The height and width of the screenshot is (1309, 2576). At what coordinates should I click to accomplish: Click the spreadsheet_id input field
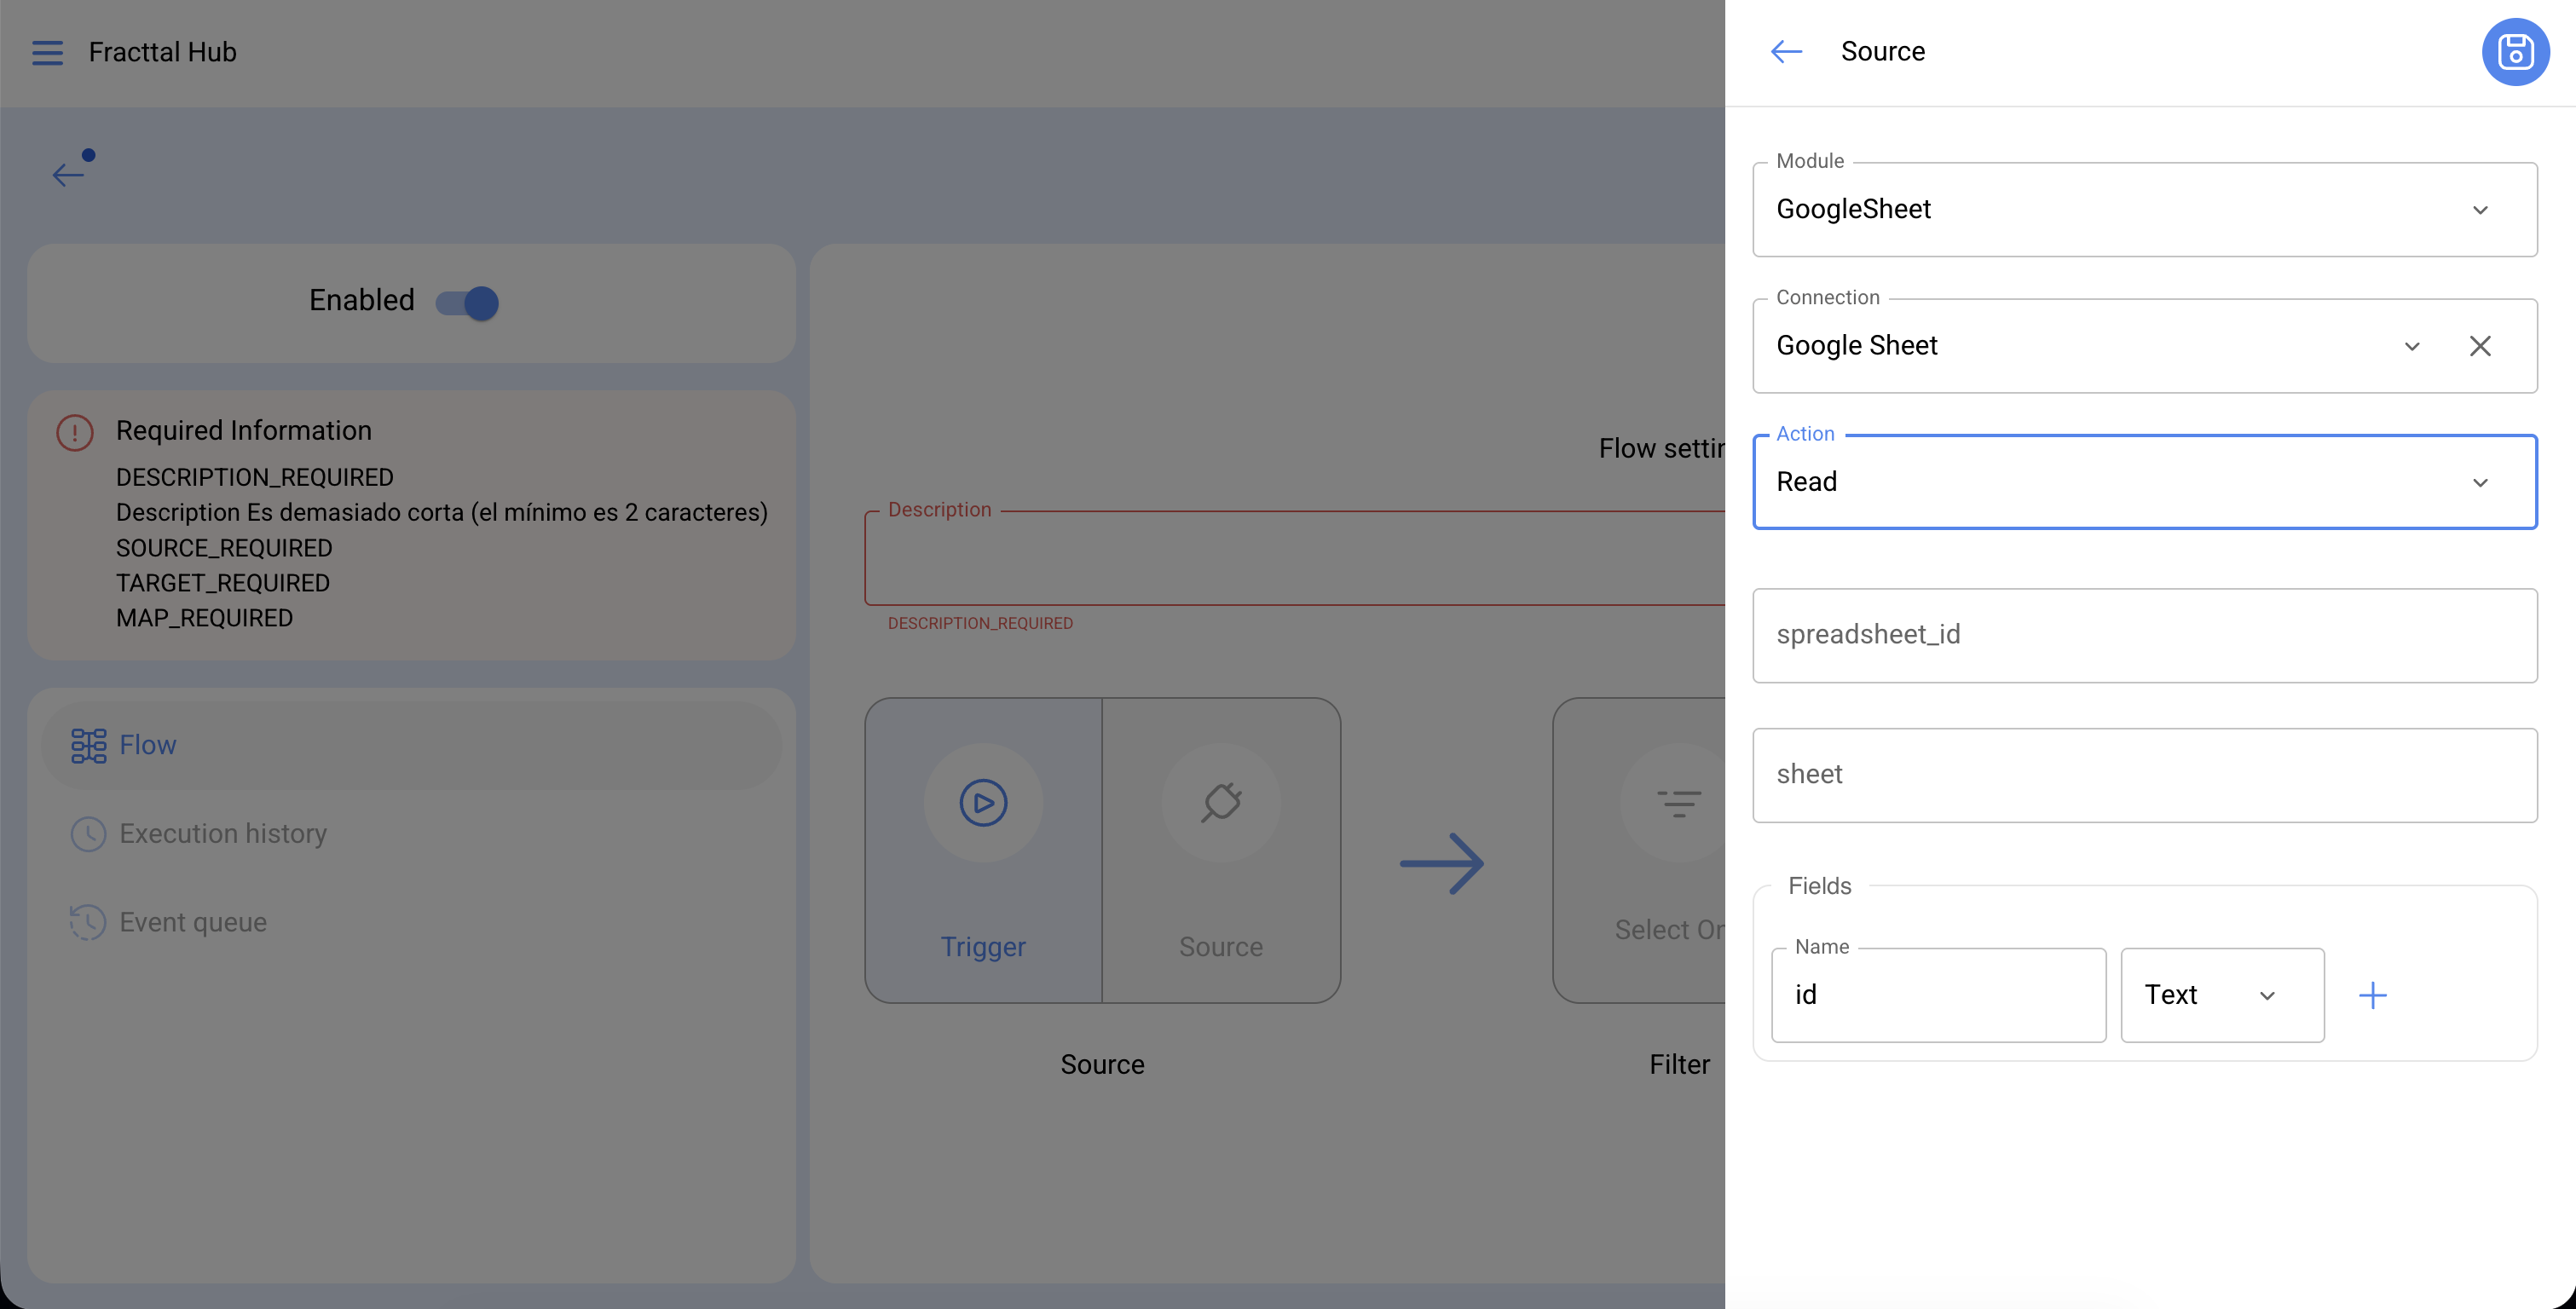pos(2143,635)
